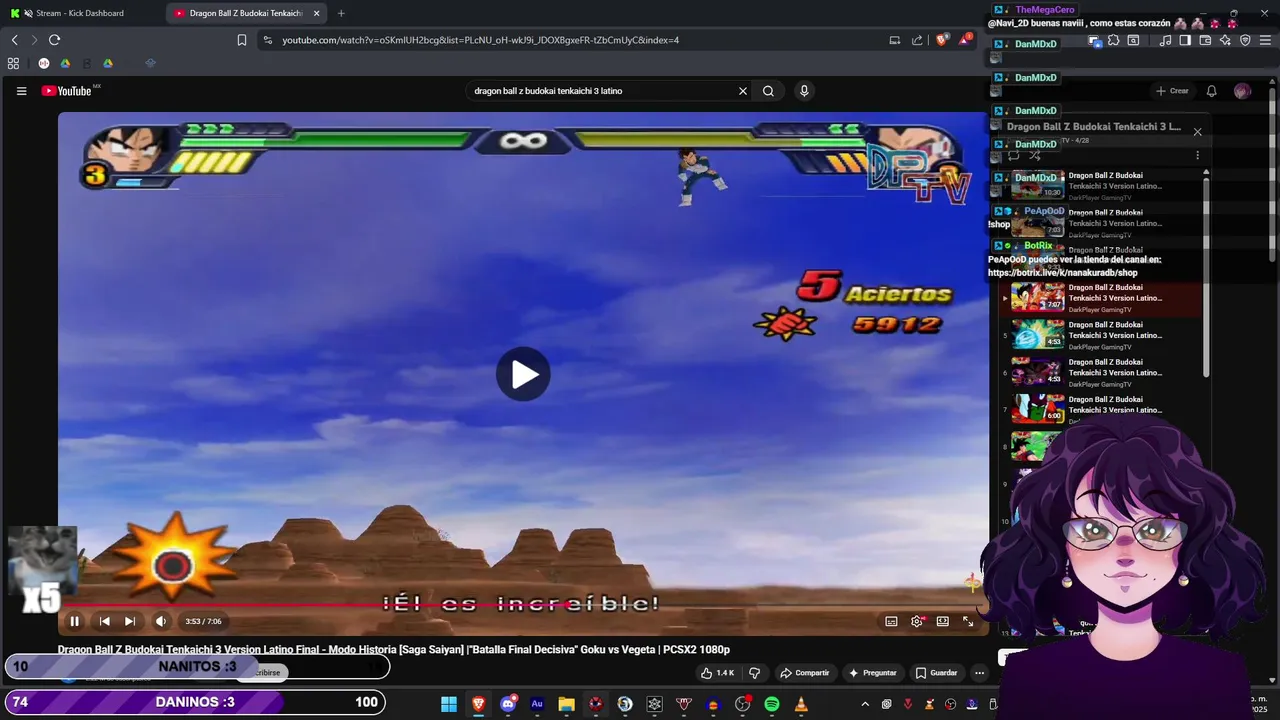Open Brave Shields lion icon

(942, 40)
